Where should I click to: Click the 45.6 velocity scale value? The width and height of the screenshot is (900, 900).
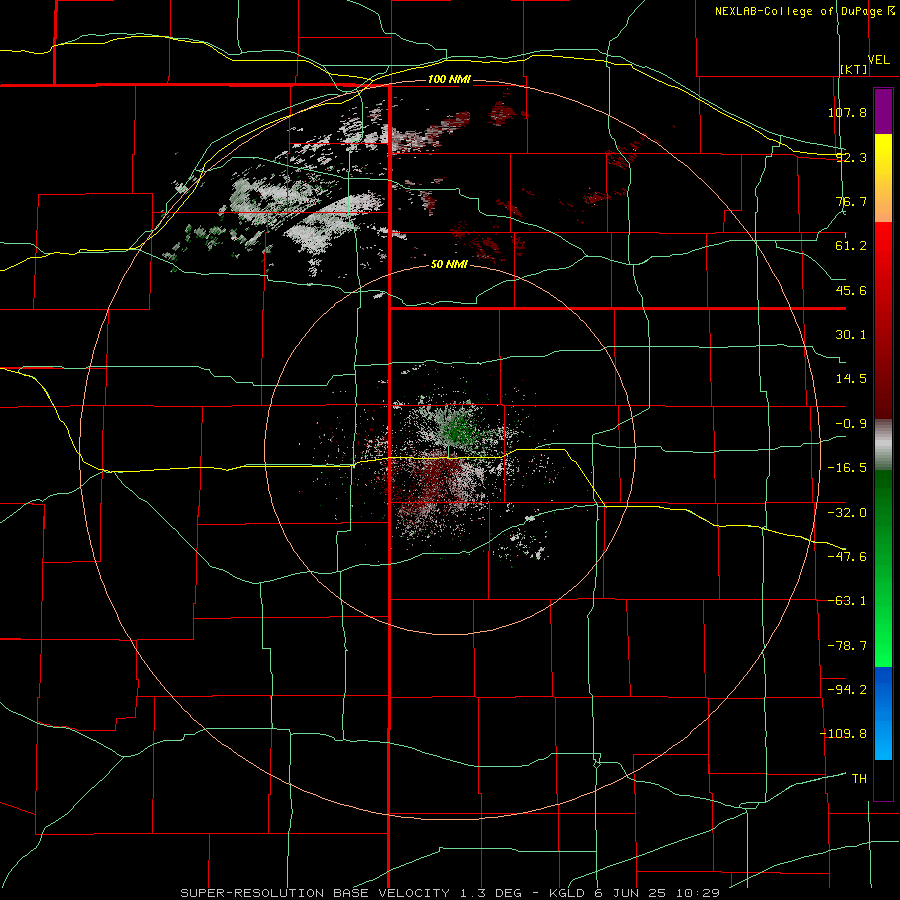pos(851,290)
